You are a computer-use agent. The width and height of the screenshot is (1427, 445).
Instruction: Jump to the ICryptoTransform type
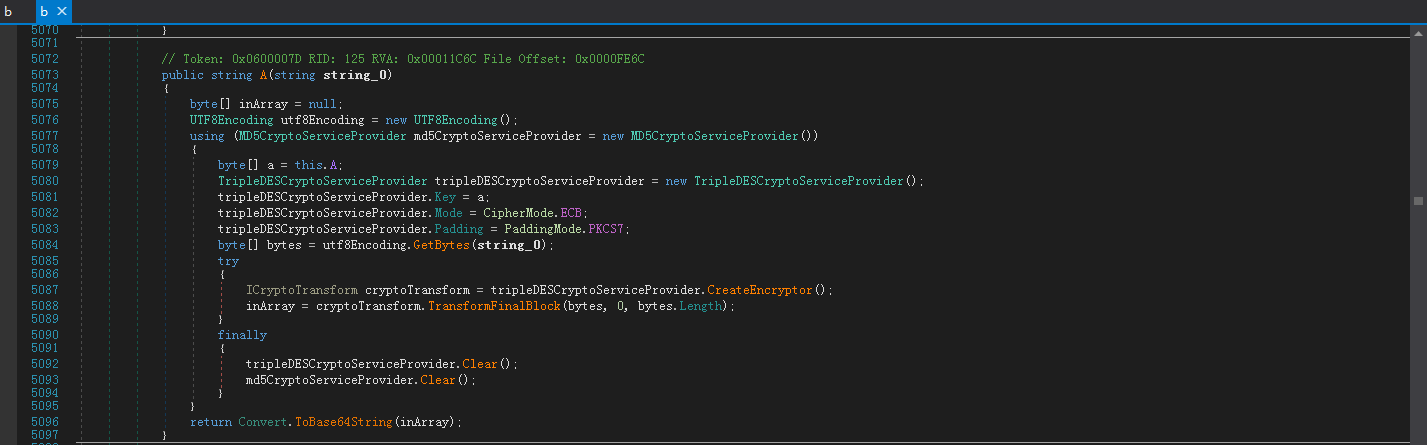pos(301,289)
